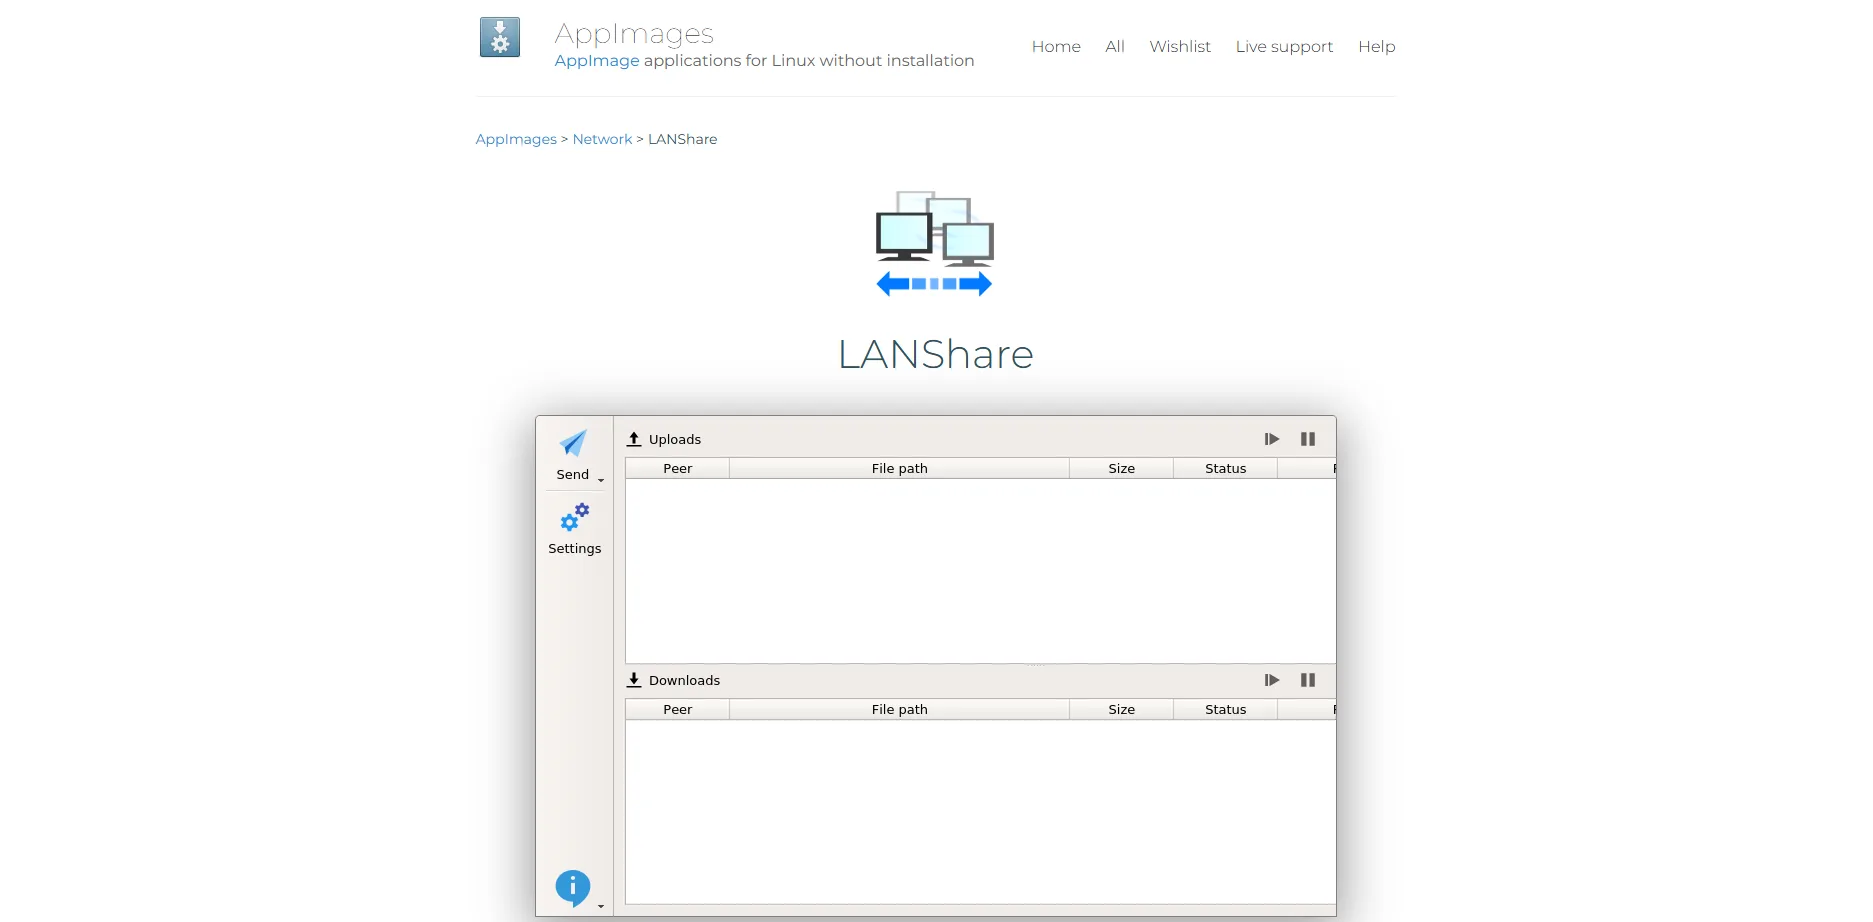Follow the Network breadcrumb link
Viewport: 1873px width, 922px height.
(x=602, y=139)
